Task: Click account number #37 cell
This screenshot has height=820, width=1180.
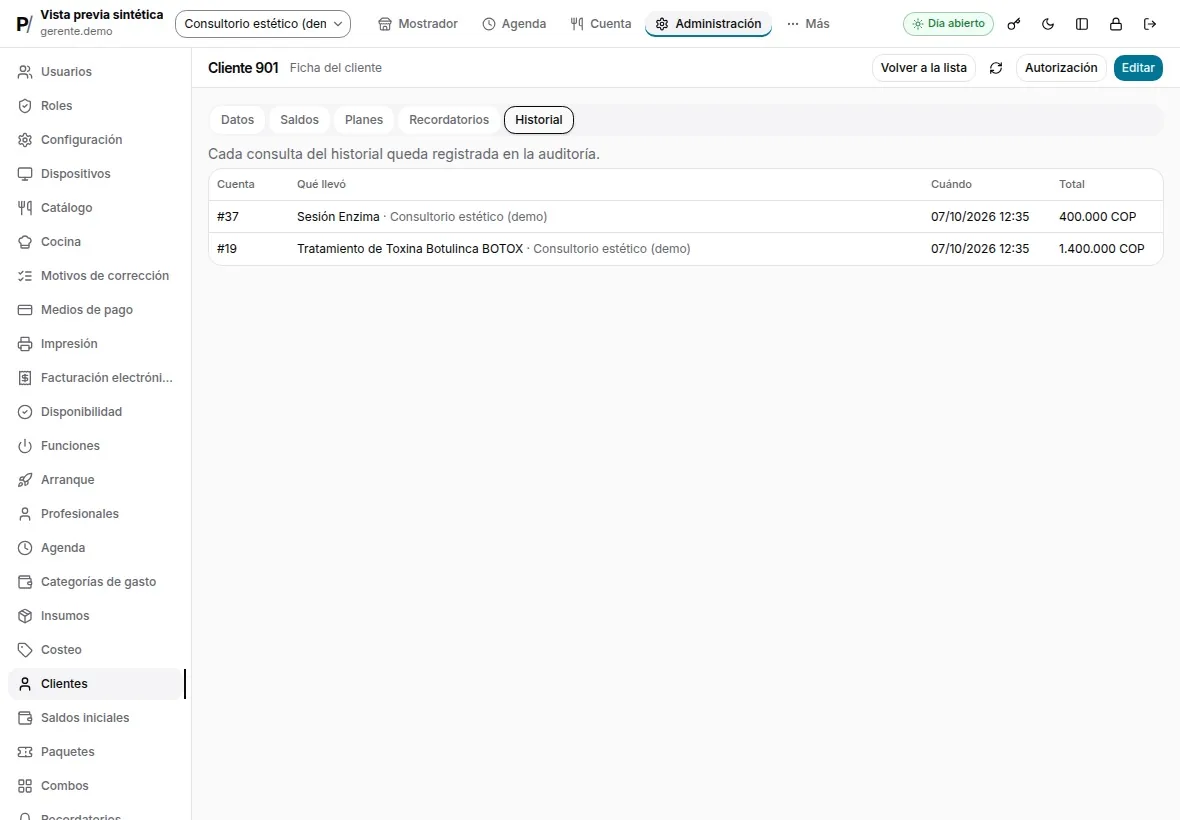Action: (228, 217)
